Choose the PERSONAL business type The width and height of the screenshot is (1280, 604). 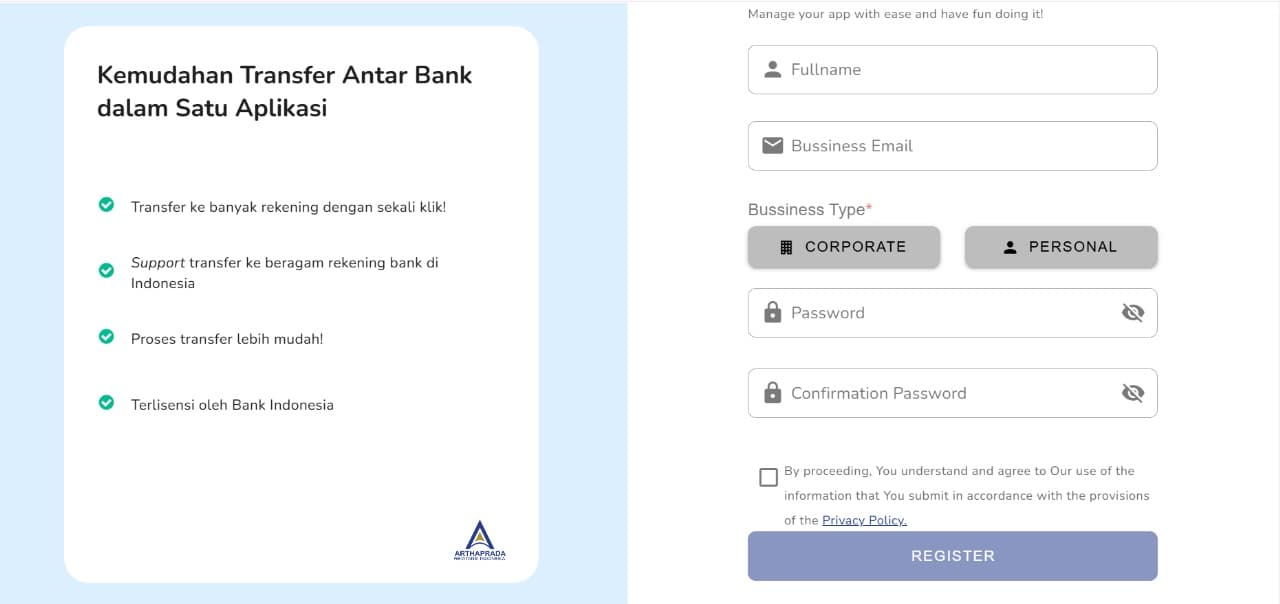[x=1061, y=247]
